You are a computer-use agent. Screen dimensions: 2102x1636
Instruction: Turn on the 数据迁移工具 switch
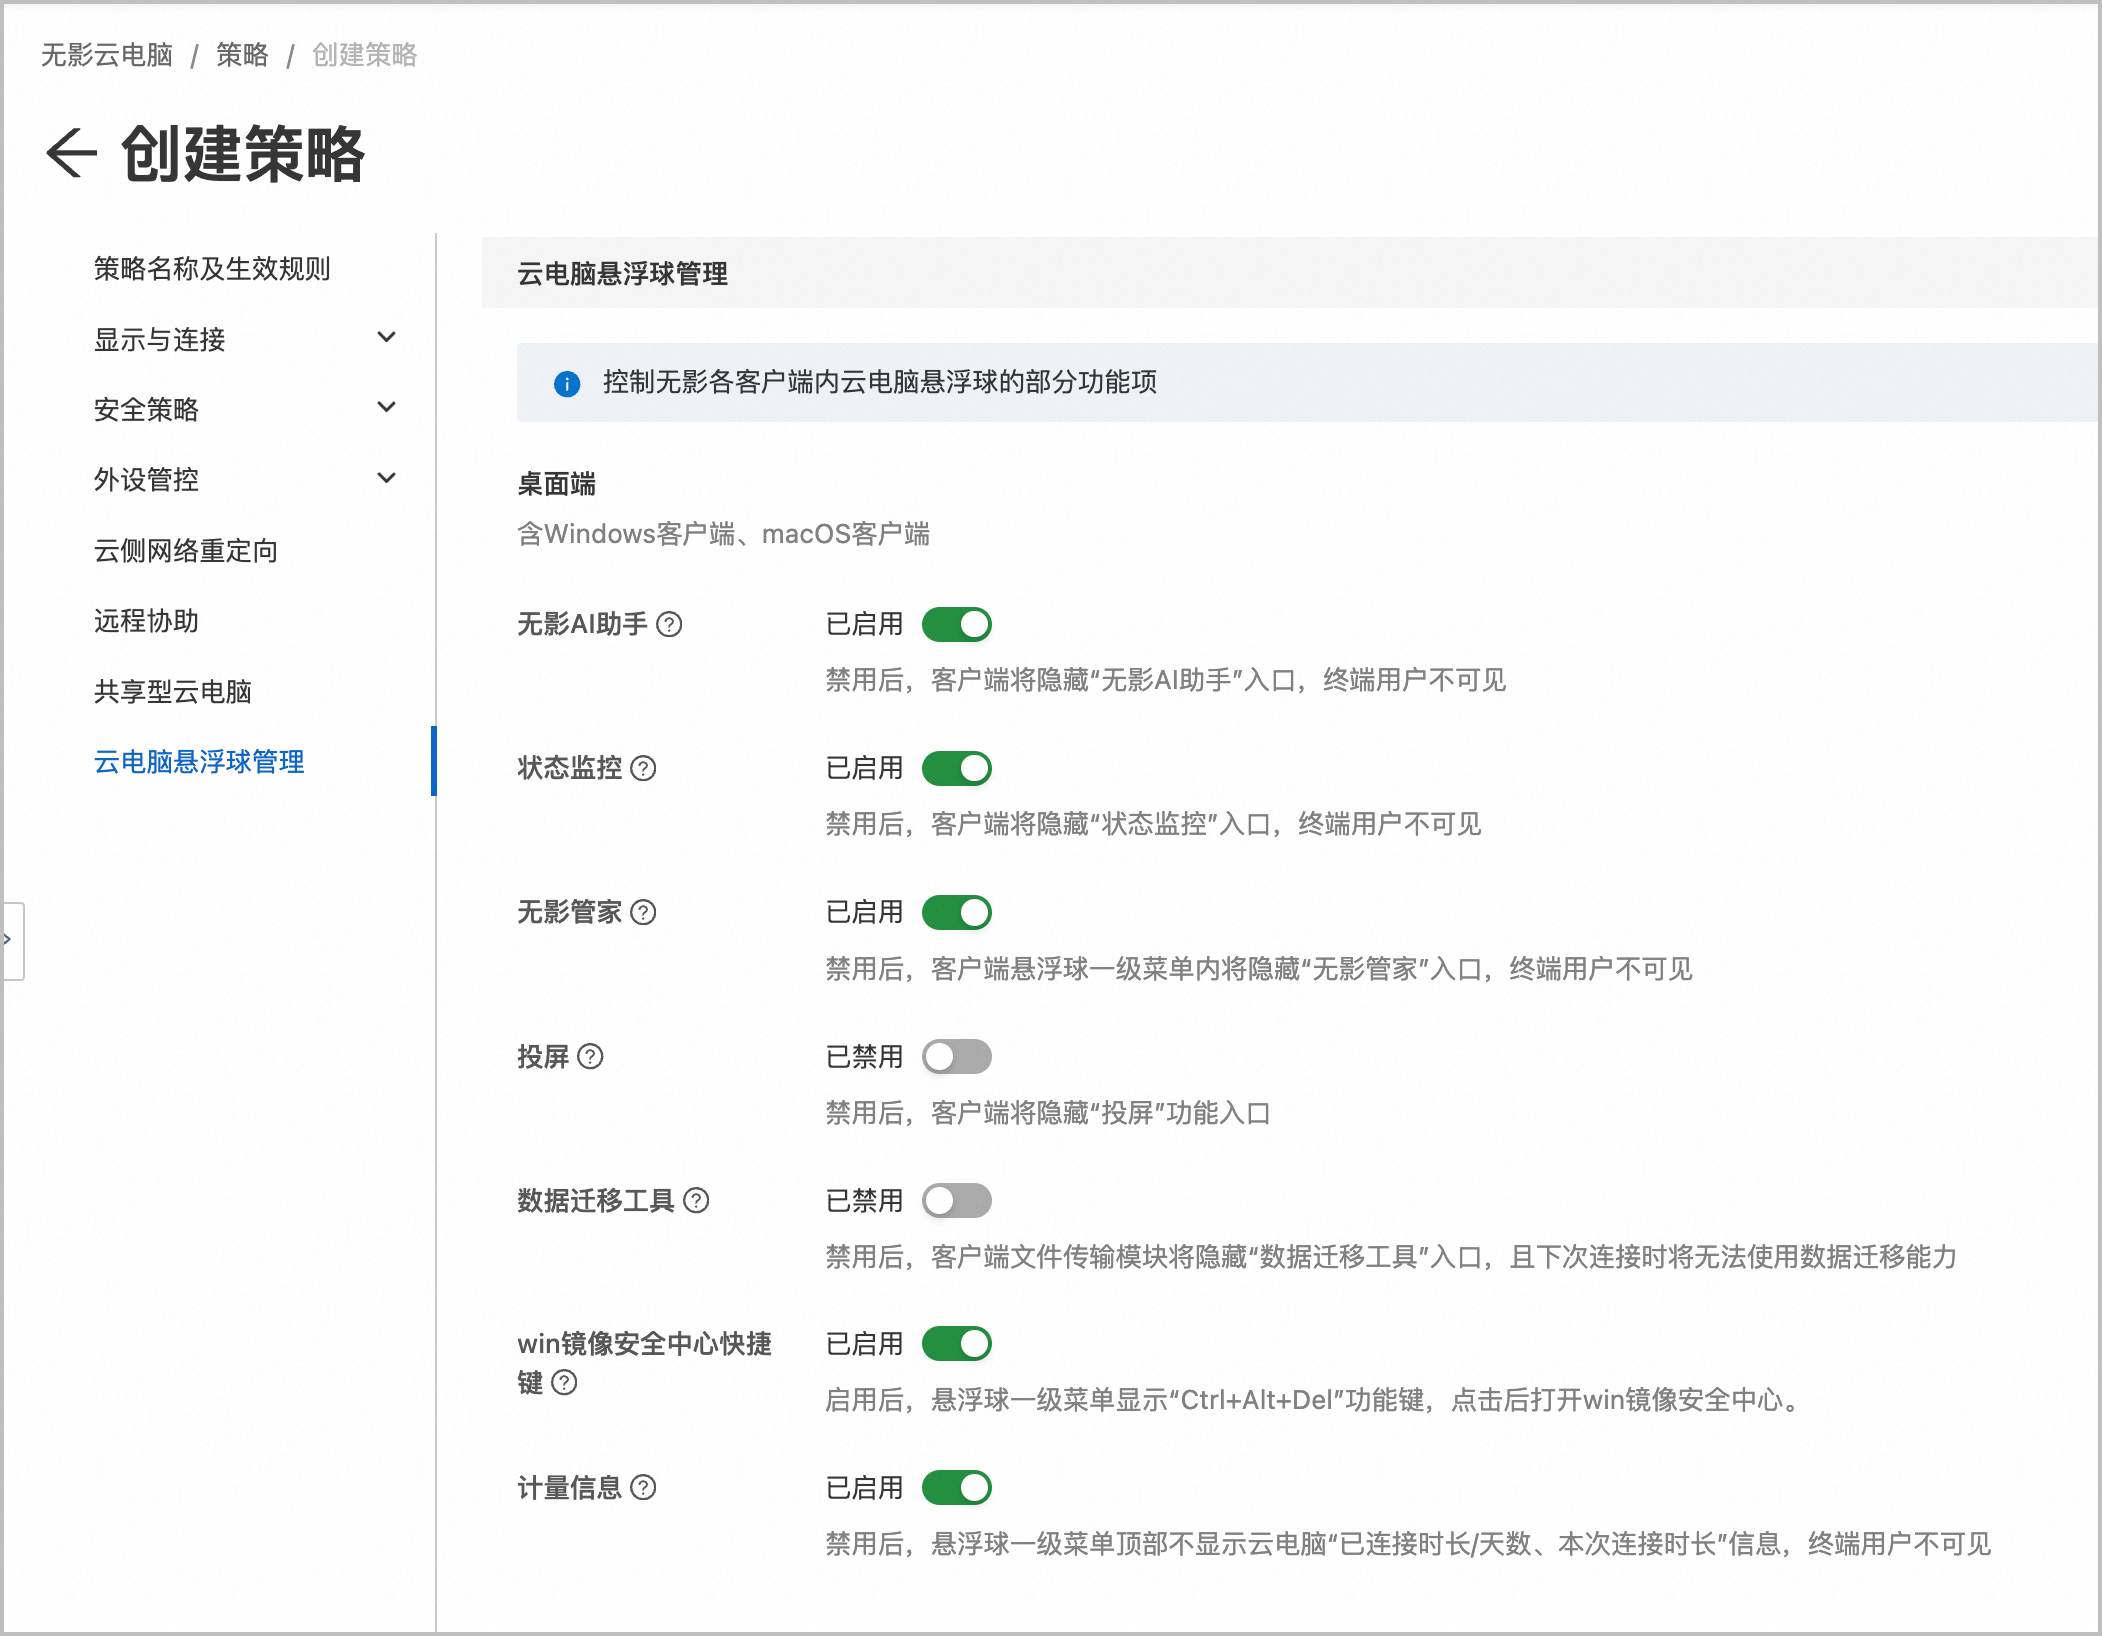click(957, 1201)
